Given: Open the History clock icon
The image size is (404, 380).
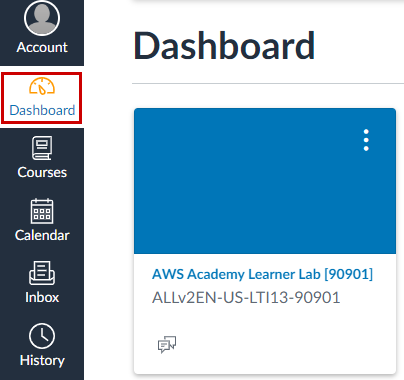Looking at the screenshot, I should 42,336.
